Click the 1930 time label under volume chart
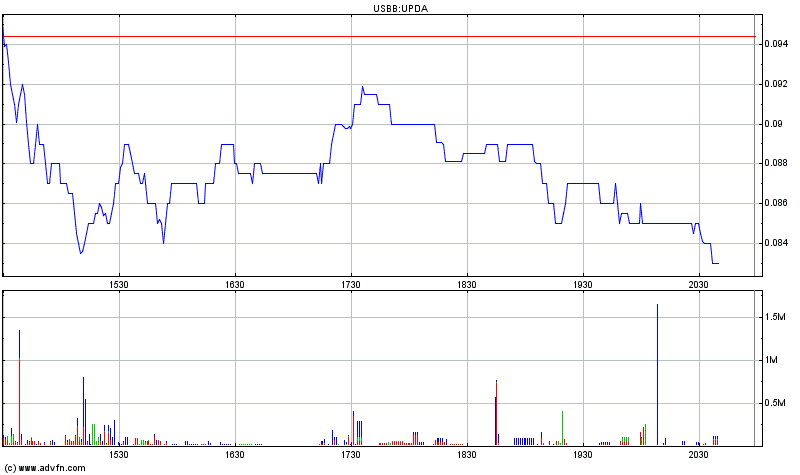Image resolution: width=800 pixels, height=475 pixels. (x=583, y=455)
